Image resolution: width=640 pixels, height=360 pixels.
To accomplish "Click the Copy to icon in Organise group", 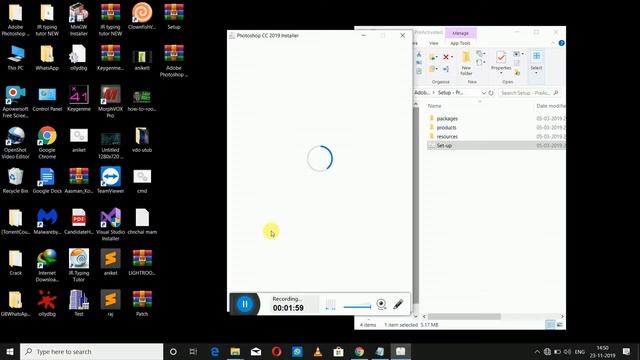I will [x=432, y=69].
